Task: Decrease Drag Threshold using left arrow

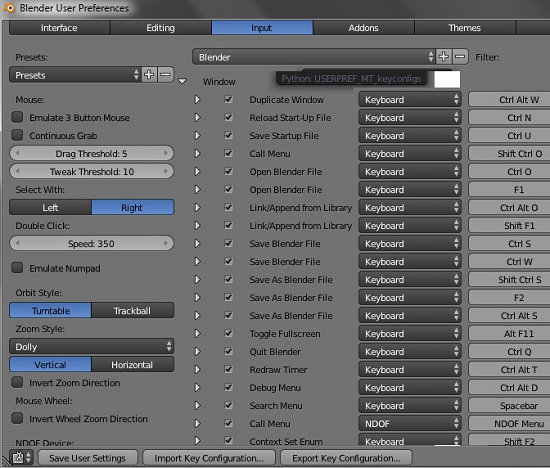Action: point(17,153)
